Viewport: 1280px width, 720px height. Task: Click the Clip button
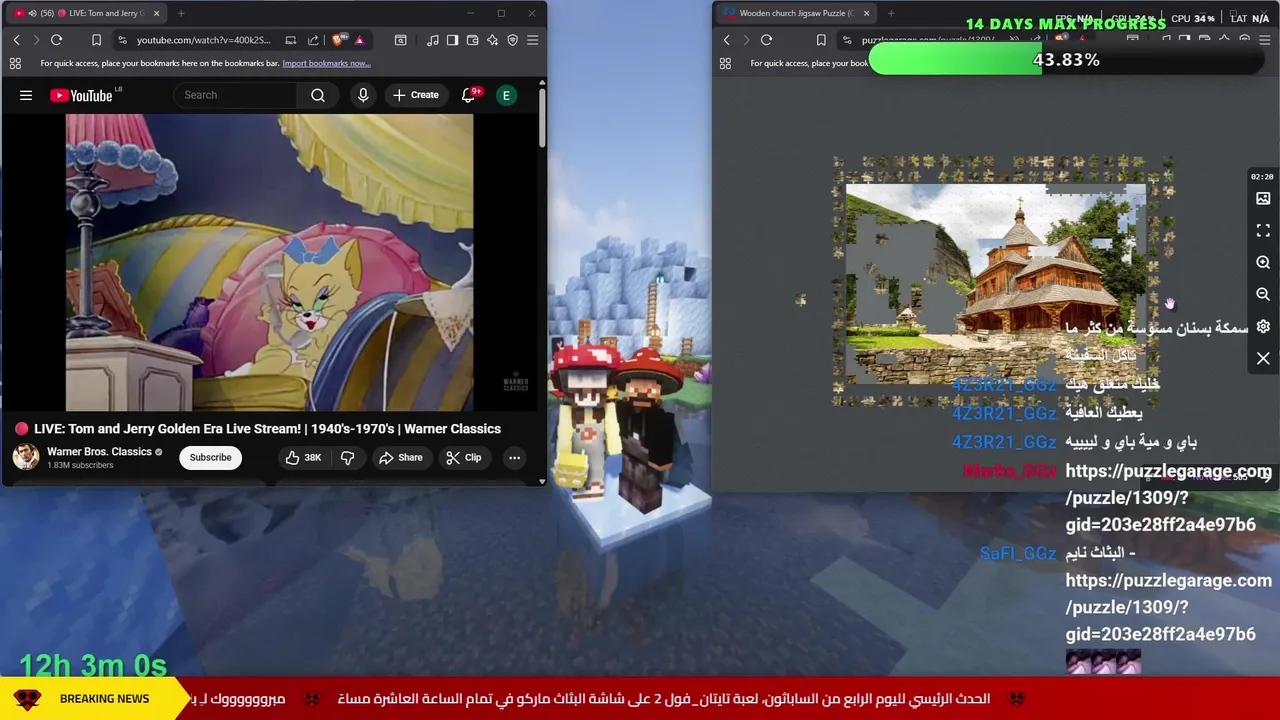[463, 457]
